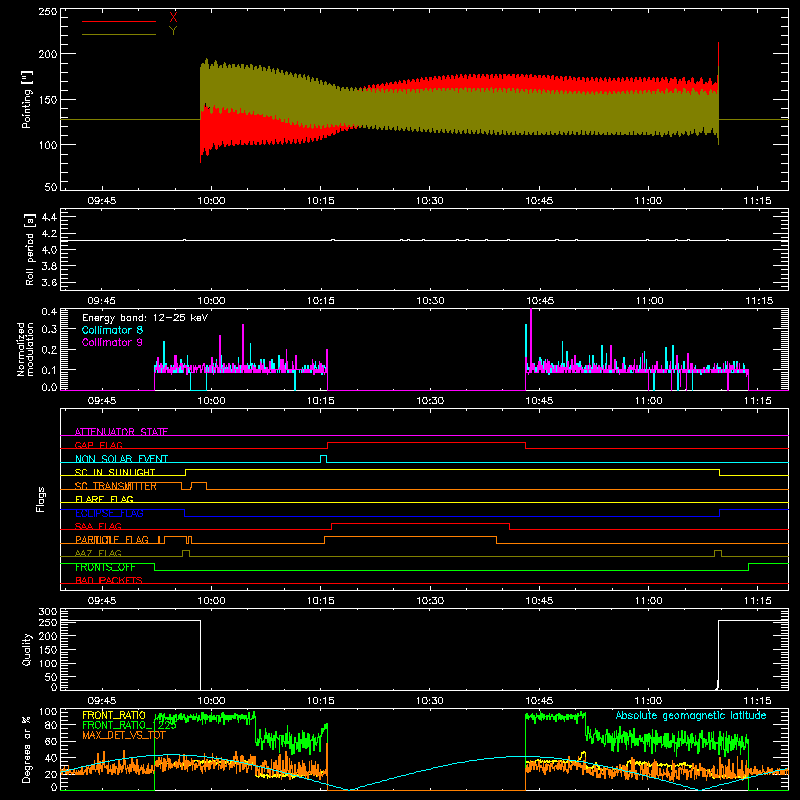Image resolution: width=800 pixels, height=800 pixels.
Task: Click the Collimator 9 legend label
Action: click(112, 342)
